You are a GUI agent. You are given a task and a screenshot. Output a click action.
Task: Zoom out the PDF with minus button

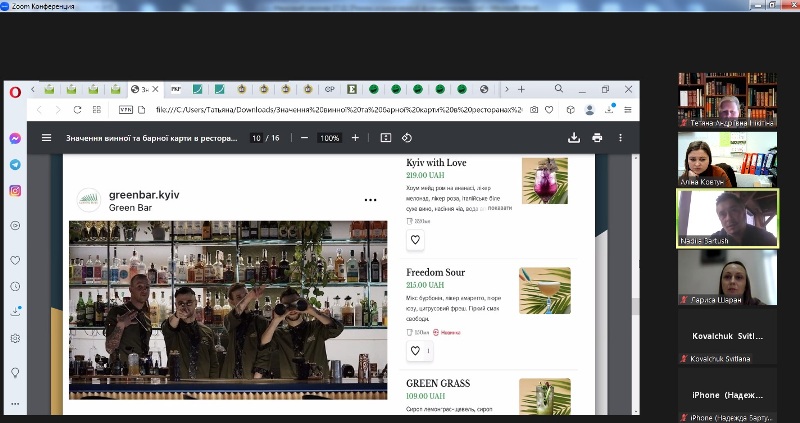pos(303,138)
